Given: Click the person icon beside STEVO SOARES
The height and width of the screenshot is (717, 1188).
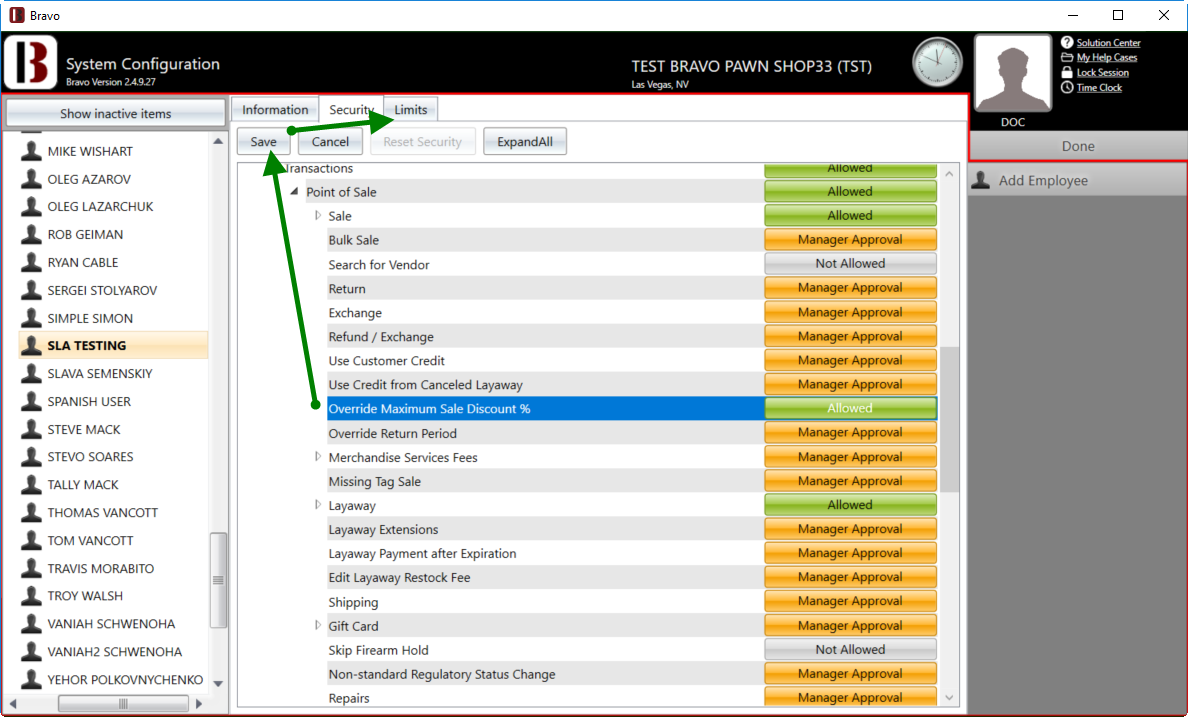Looking at the screenshot, I should click(x=31, y=456).
